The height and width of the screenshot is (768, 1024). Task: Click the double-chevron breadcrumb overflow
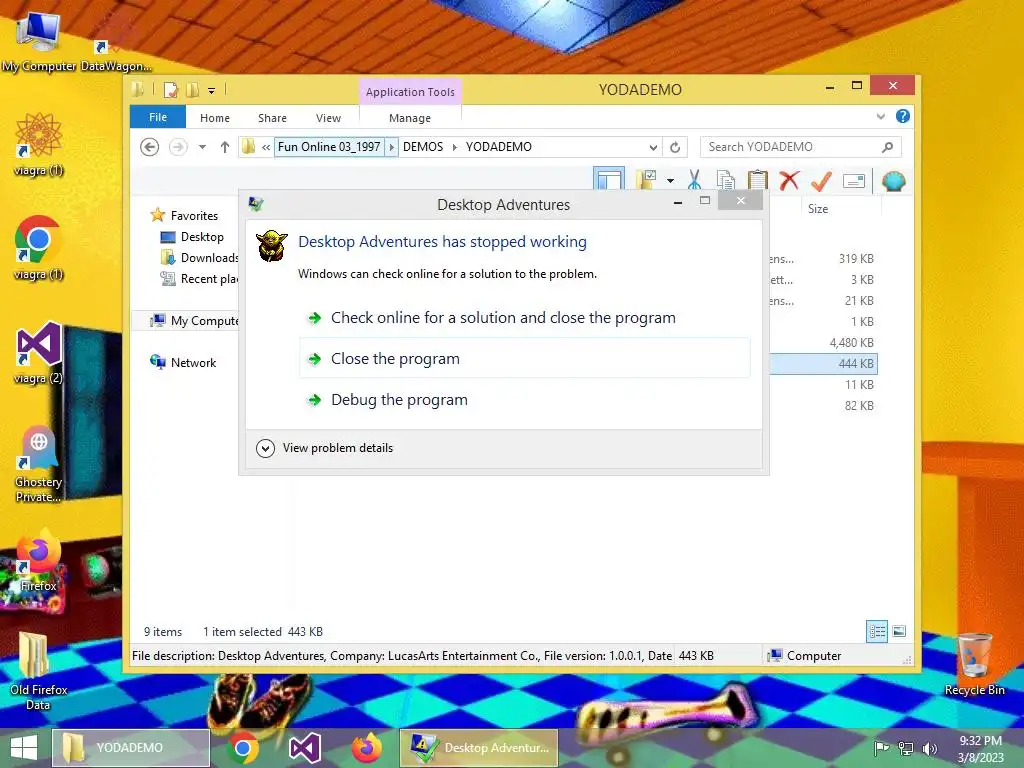pos(266,148)
